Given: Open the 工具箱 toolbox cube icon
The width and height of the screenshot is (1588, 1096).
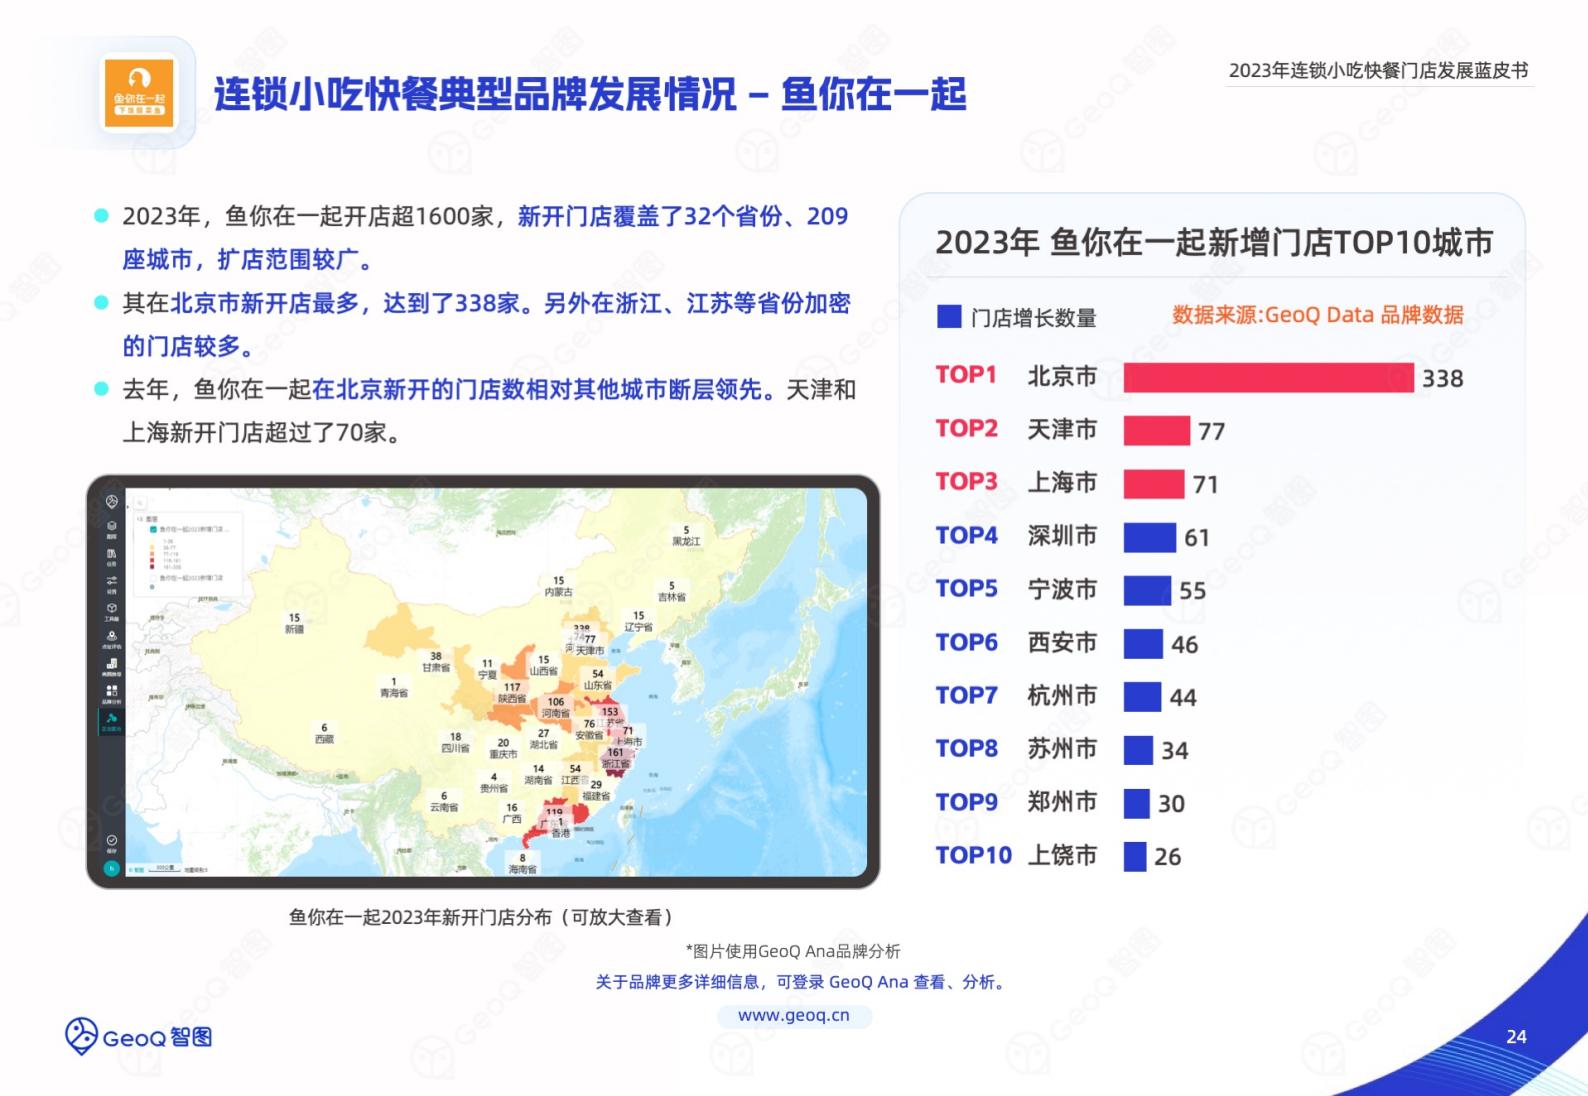Looking at the screenshot, I should coord(112,608).
